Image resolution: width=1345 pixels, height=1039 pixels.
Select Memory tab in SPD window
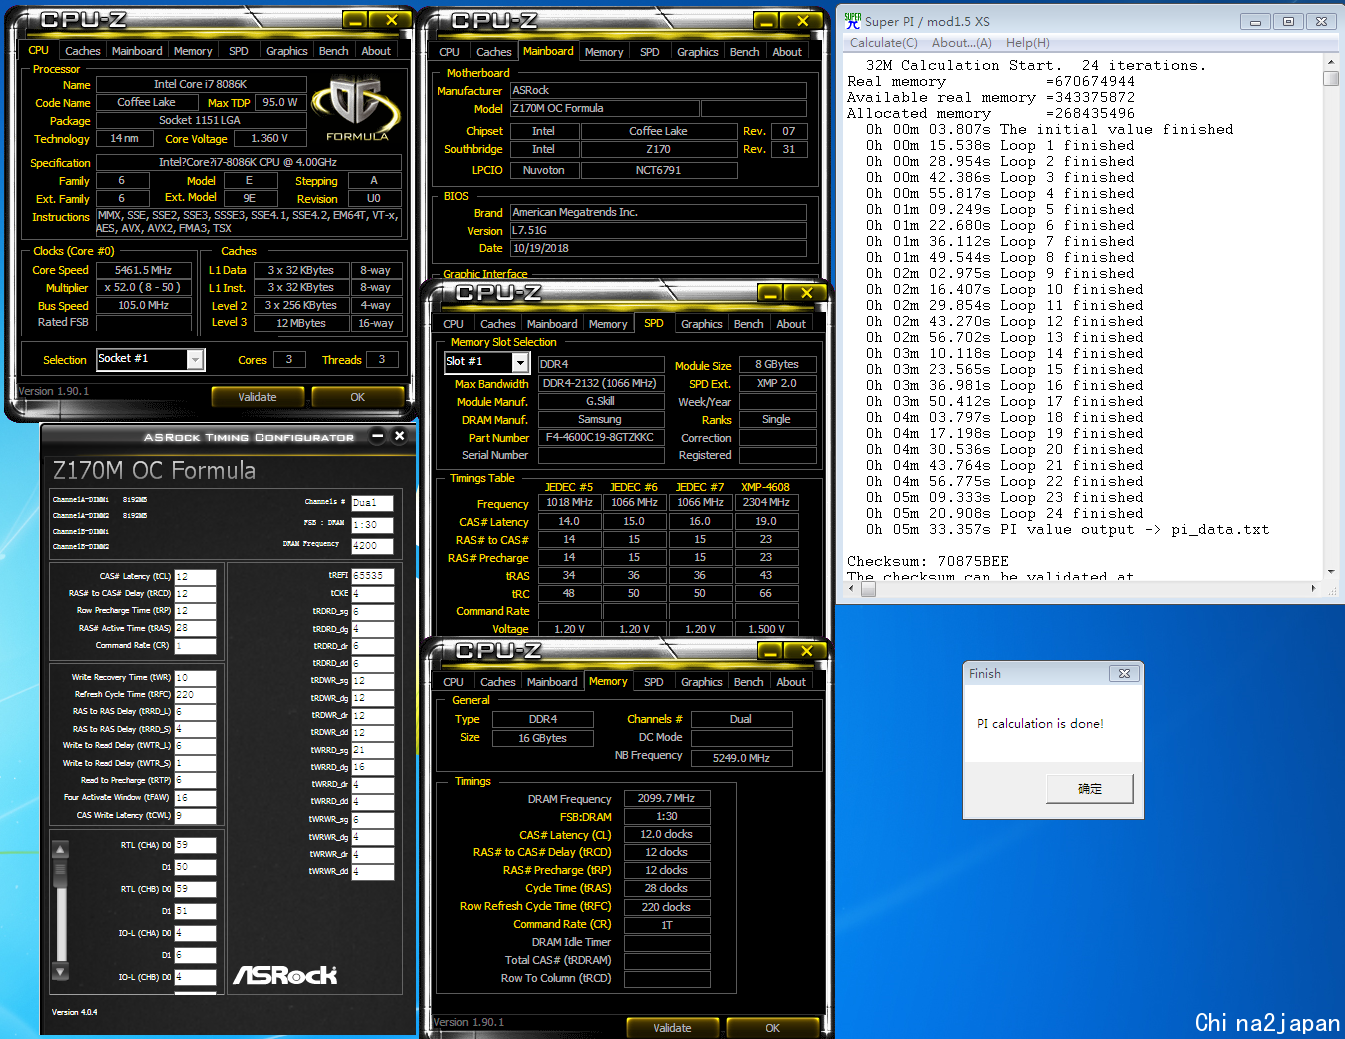pyautogui.click(x=608, y=324)
